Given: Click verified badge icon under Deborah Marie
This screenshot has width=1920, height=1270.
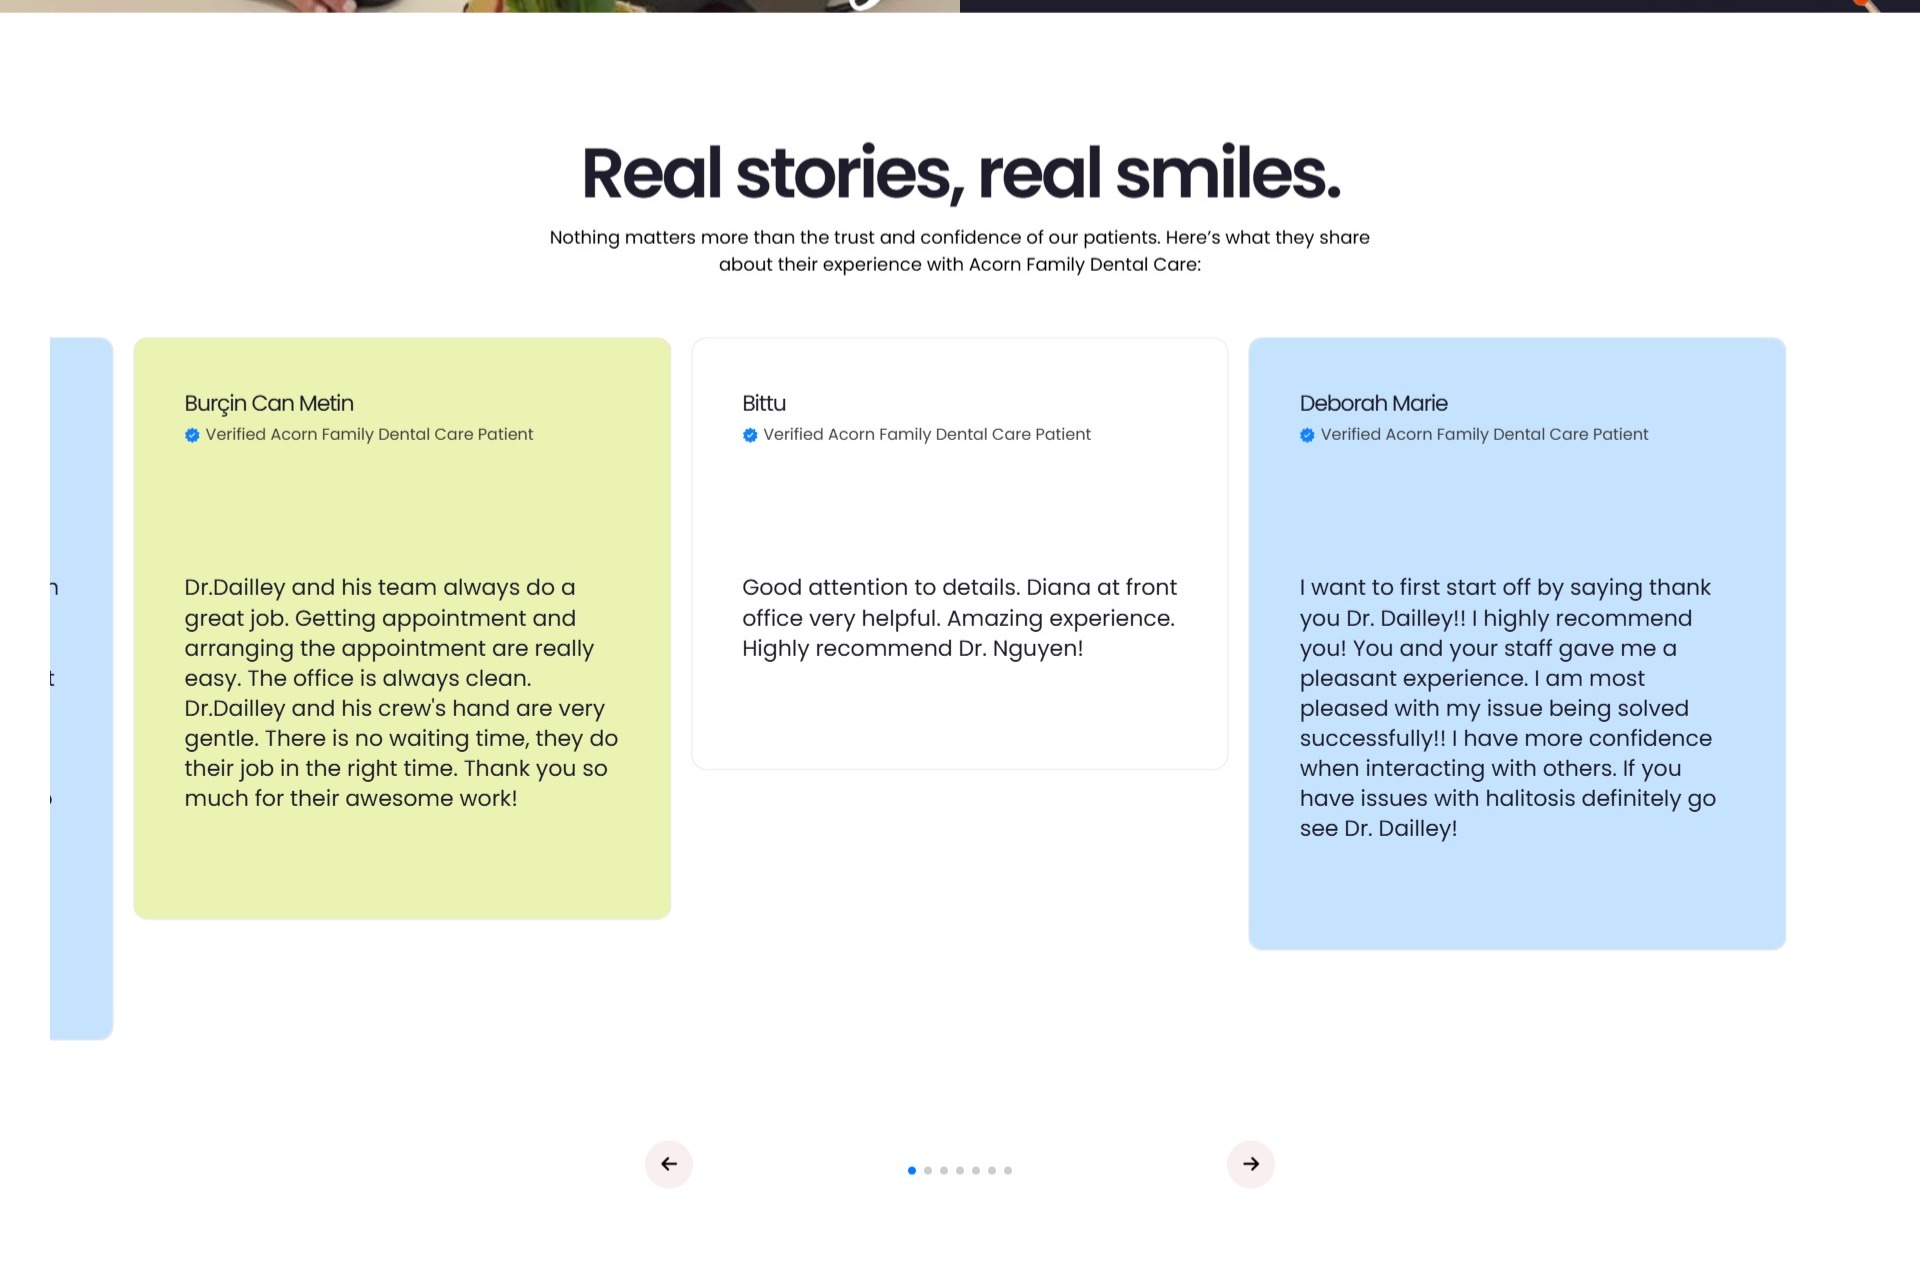Looking at the screenshot, I should [1307, 435].
